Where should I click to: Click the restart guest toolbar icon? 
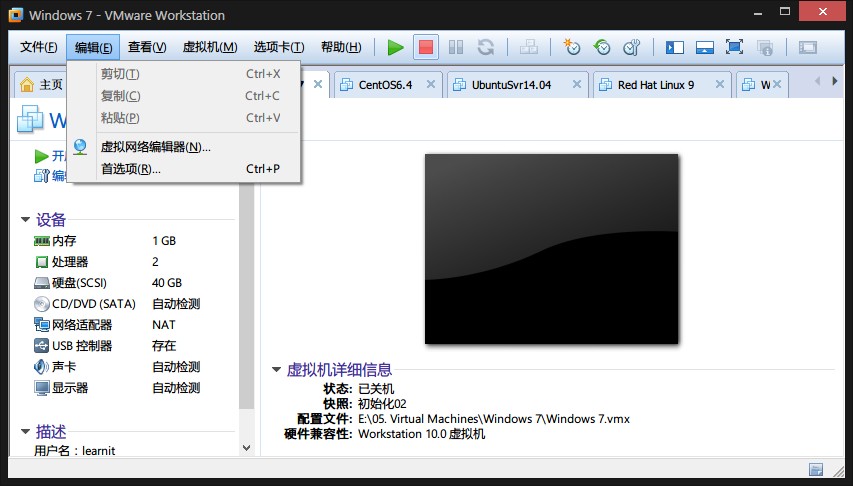pos(486,47)
